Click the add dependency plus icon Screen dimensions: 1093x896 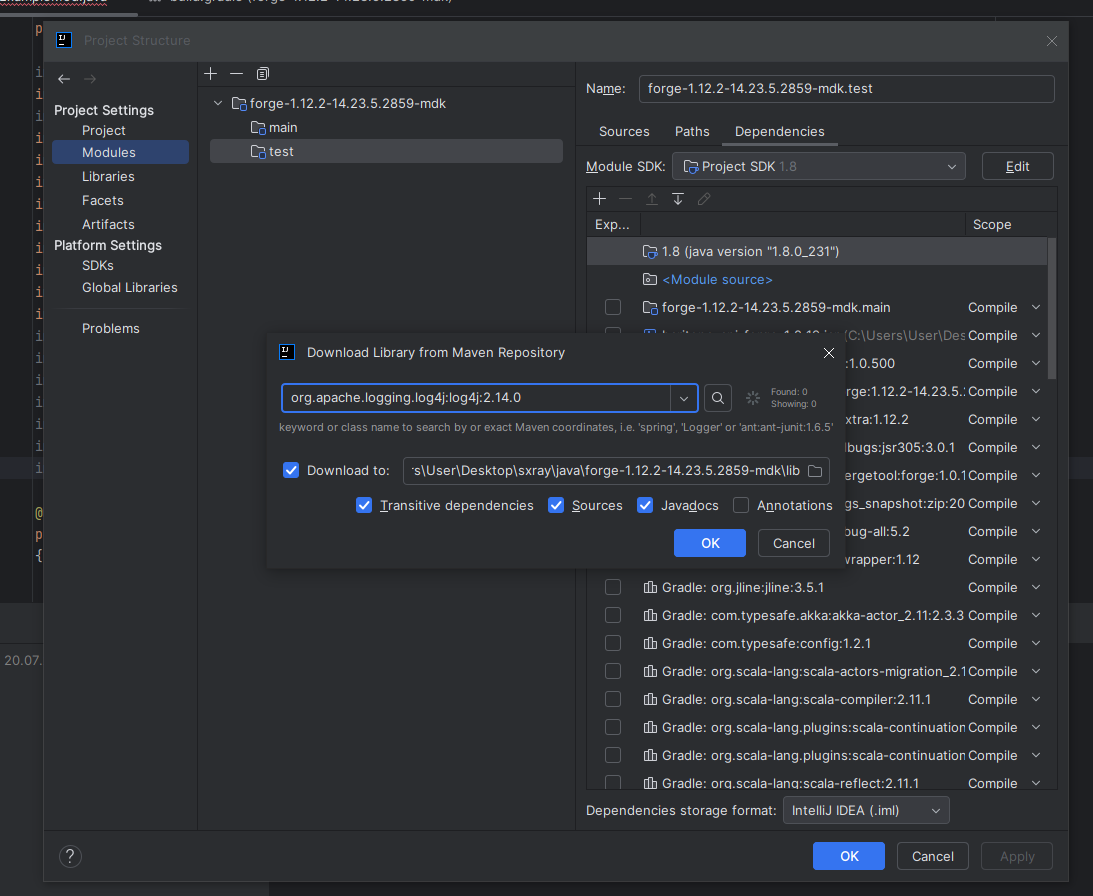600,199
